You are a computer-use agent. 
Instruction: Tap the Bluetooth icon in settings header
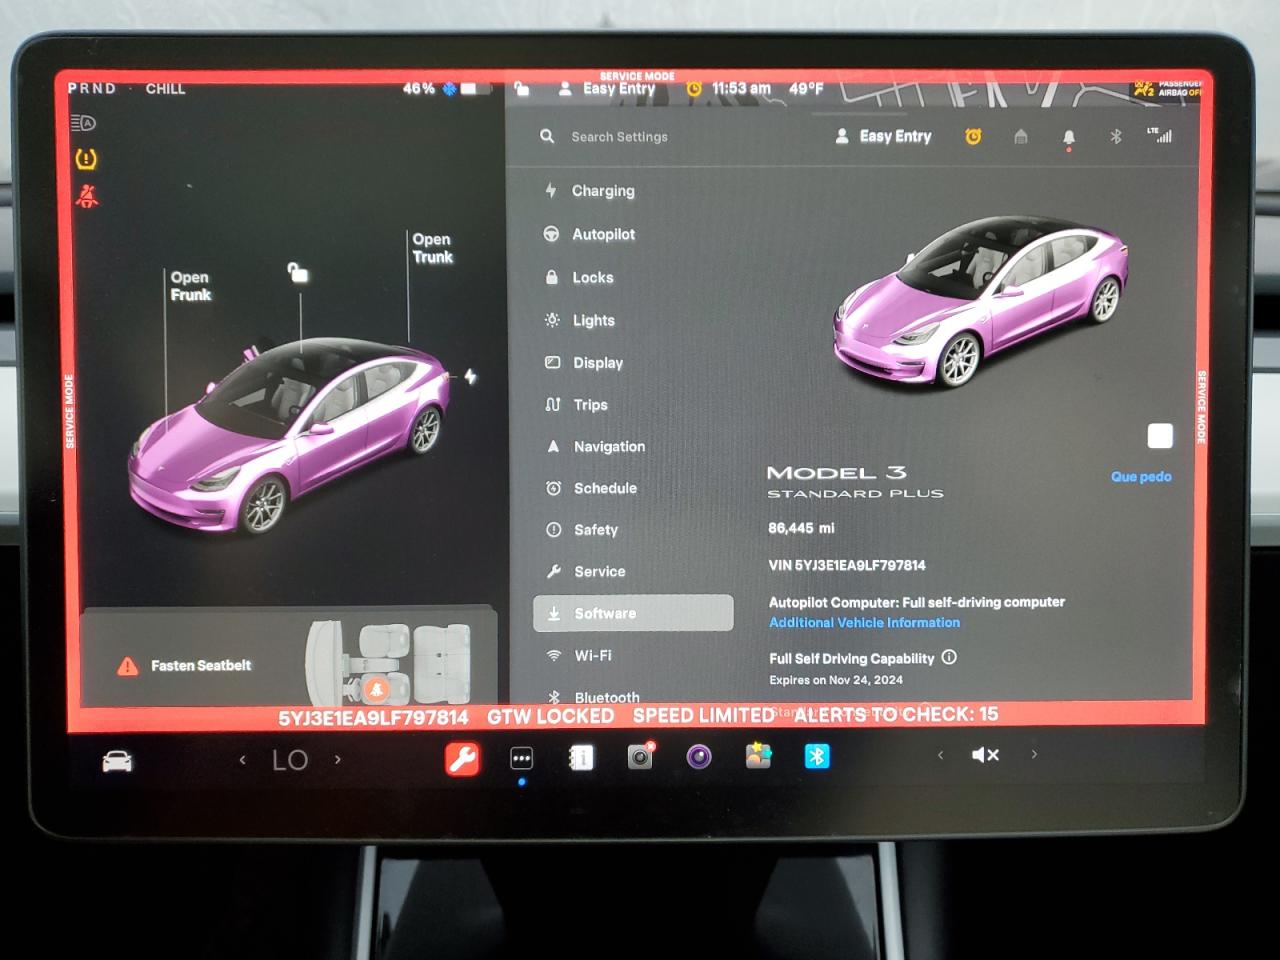click(x=1116, y=136)
